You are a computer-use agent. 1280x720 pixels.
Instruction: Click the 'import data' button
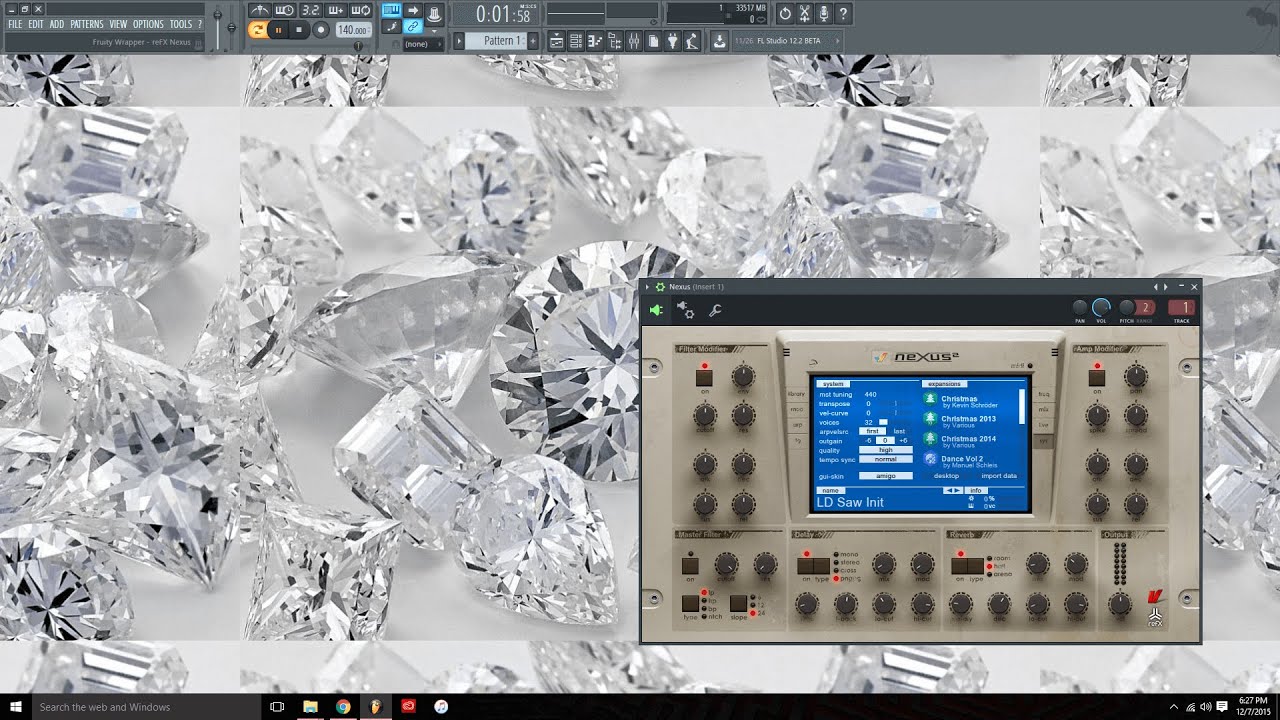tap(999, 476)
